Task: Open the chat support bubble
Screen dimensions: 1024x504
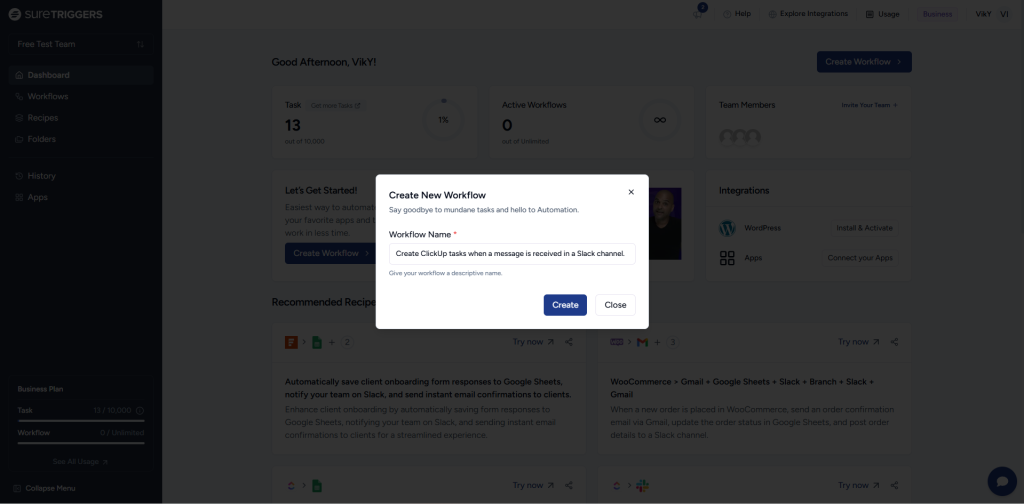Action: [1001, 481]
